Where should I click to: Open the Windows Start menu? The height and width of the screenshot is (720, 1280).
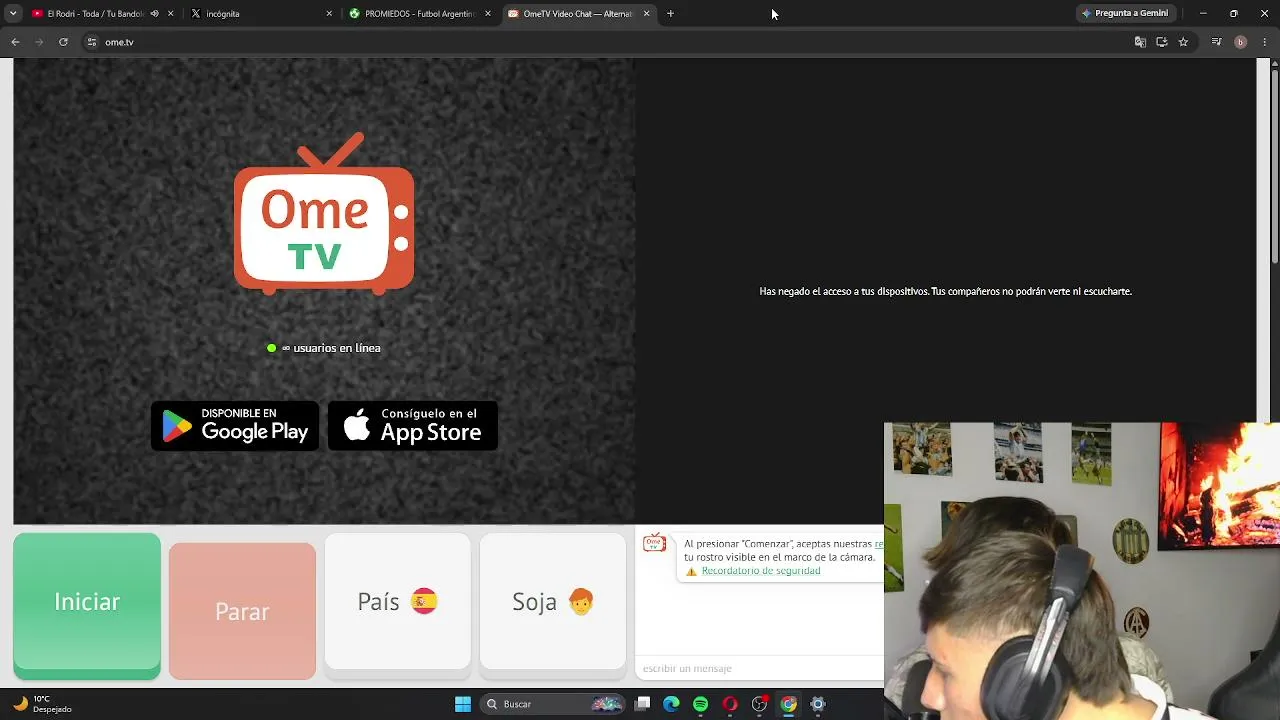463,704
